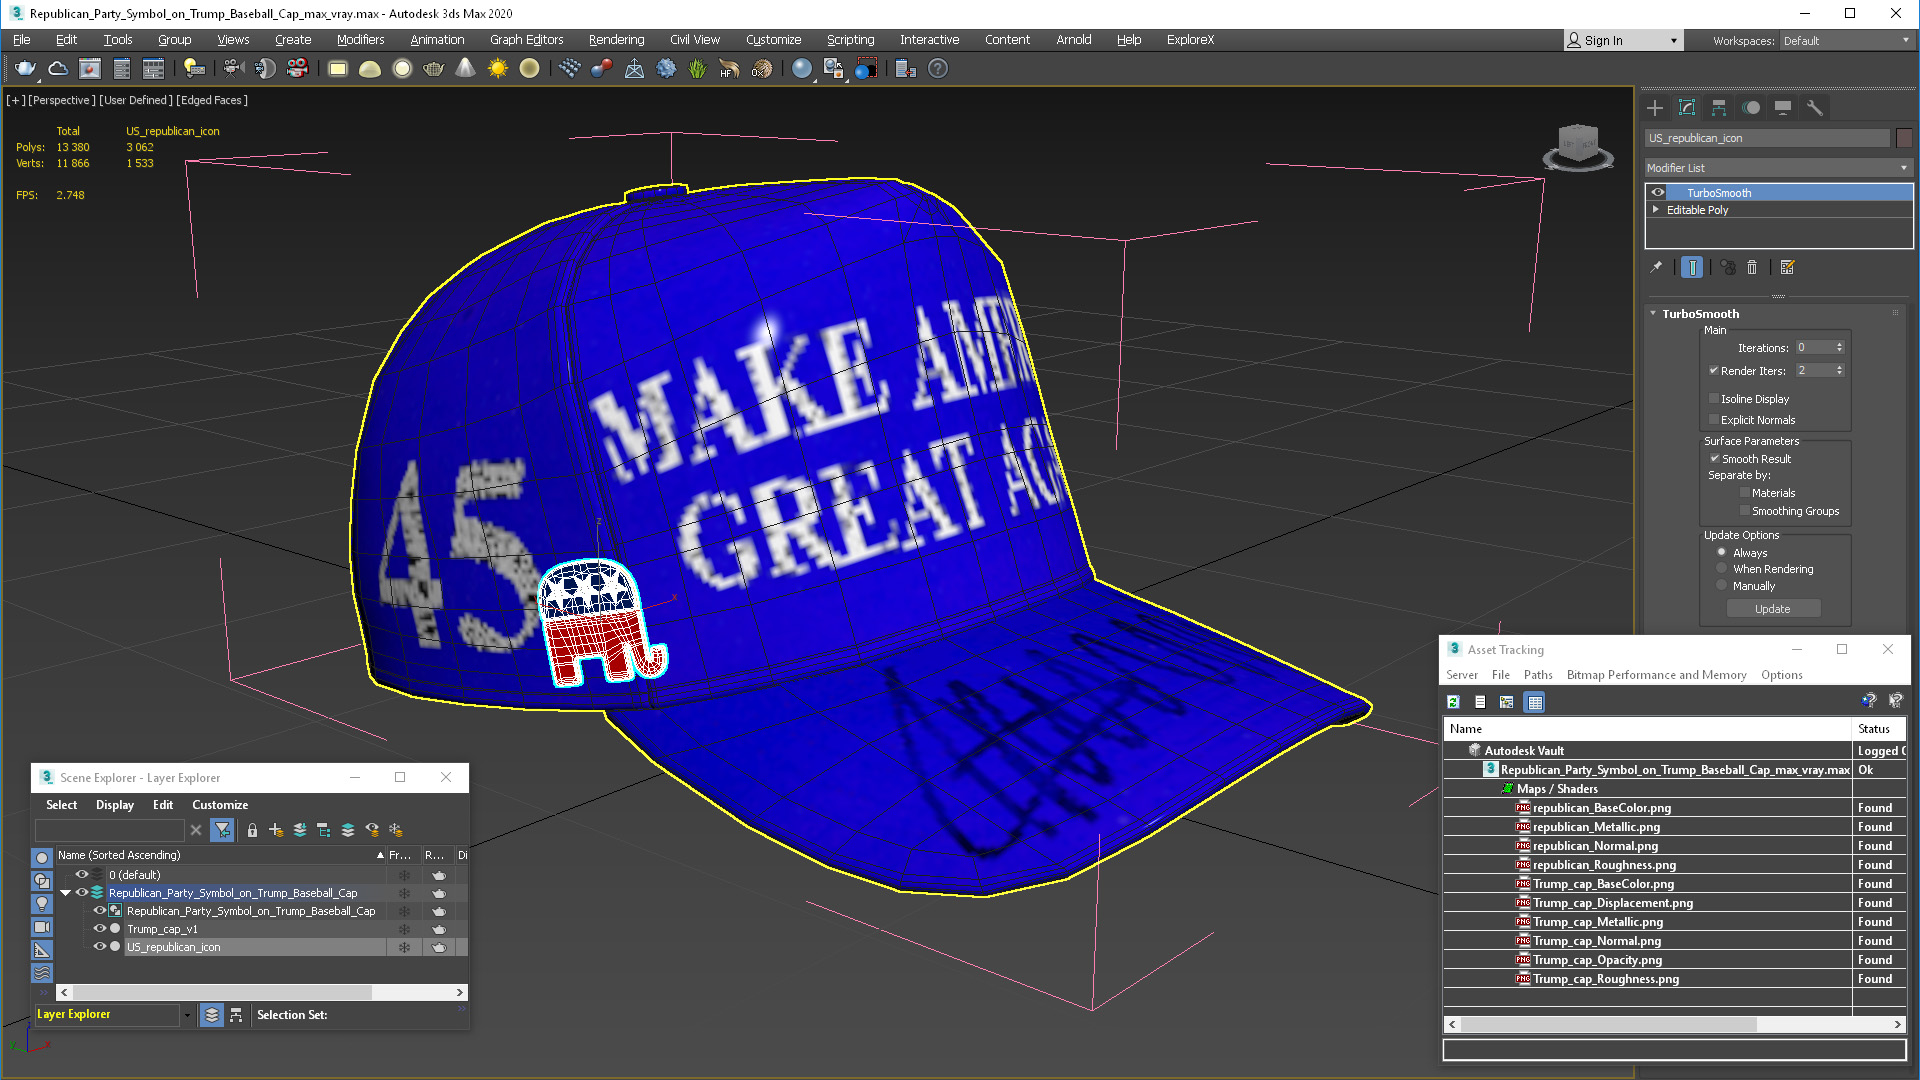Click the ViewCube in the viewport corner
This screenshot has width=1920, height=1080.
tap(1578, 147)
